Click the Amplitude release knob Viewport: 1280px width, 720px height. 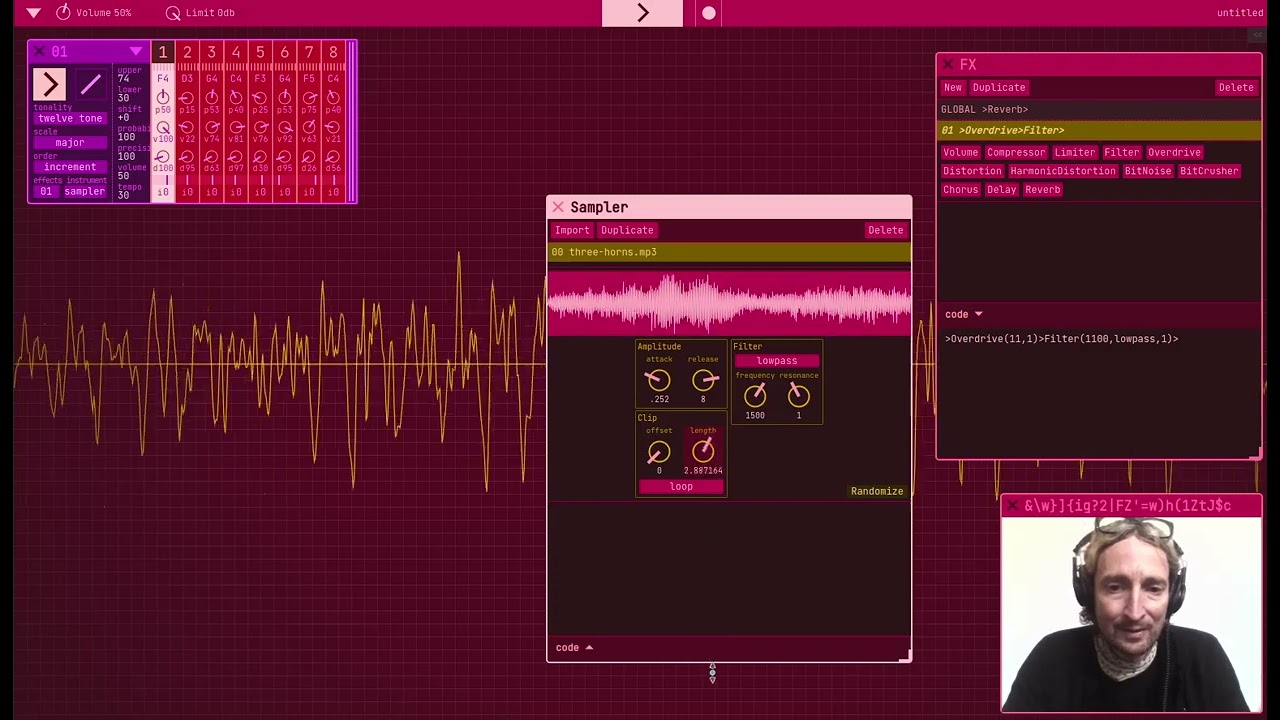point(704,380)
